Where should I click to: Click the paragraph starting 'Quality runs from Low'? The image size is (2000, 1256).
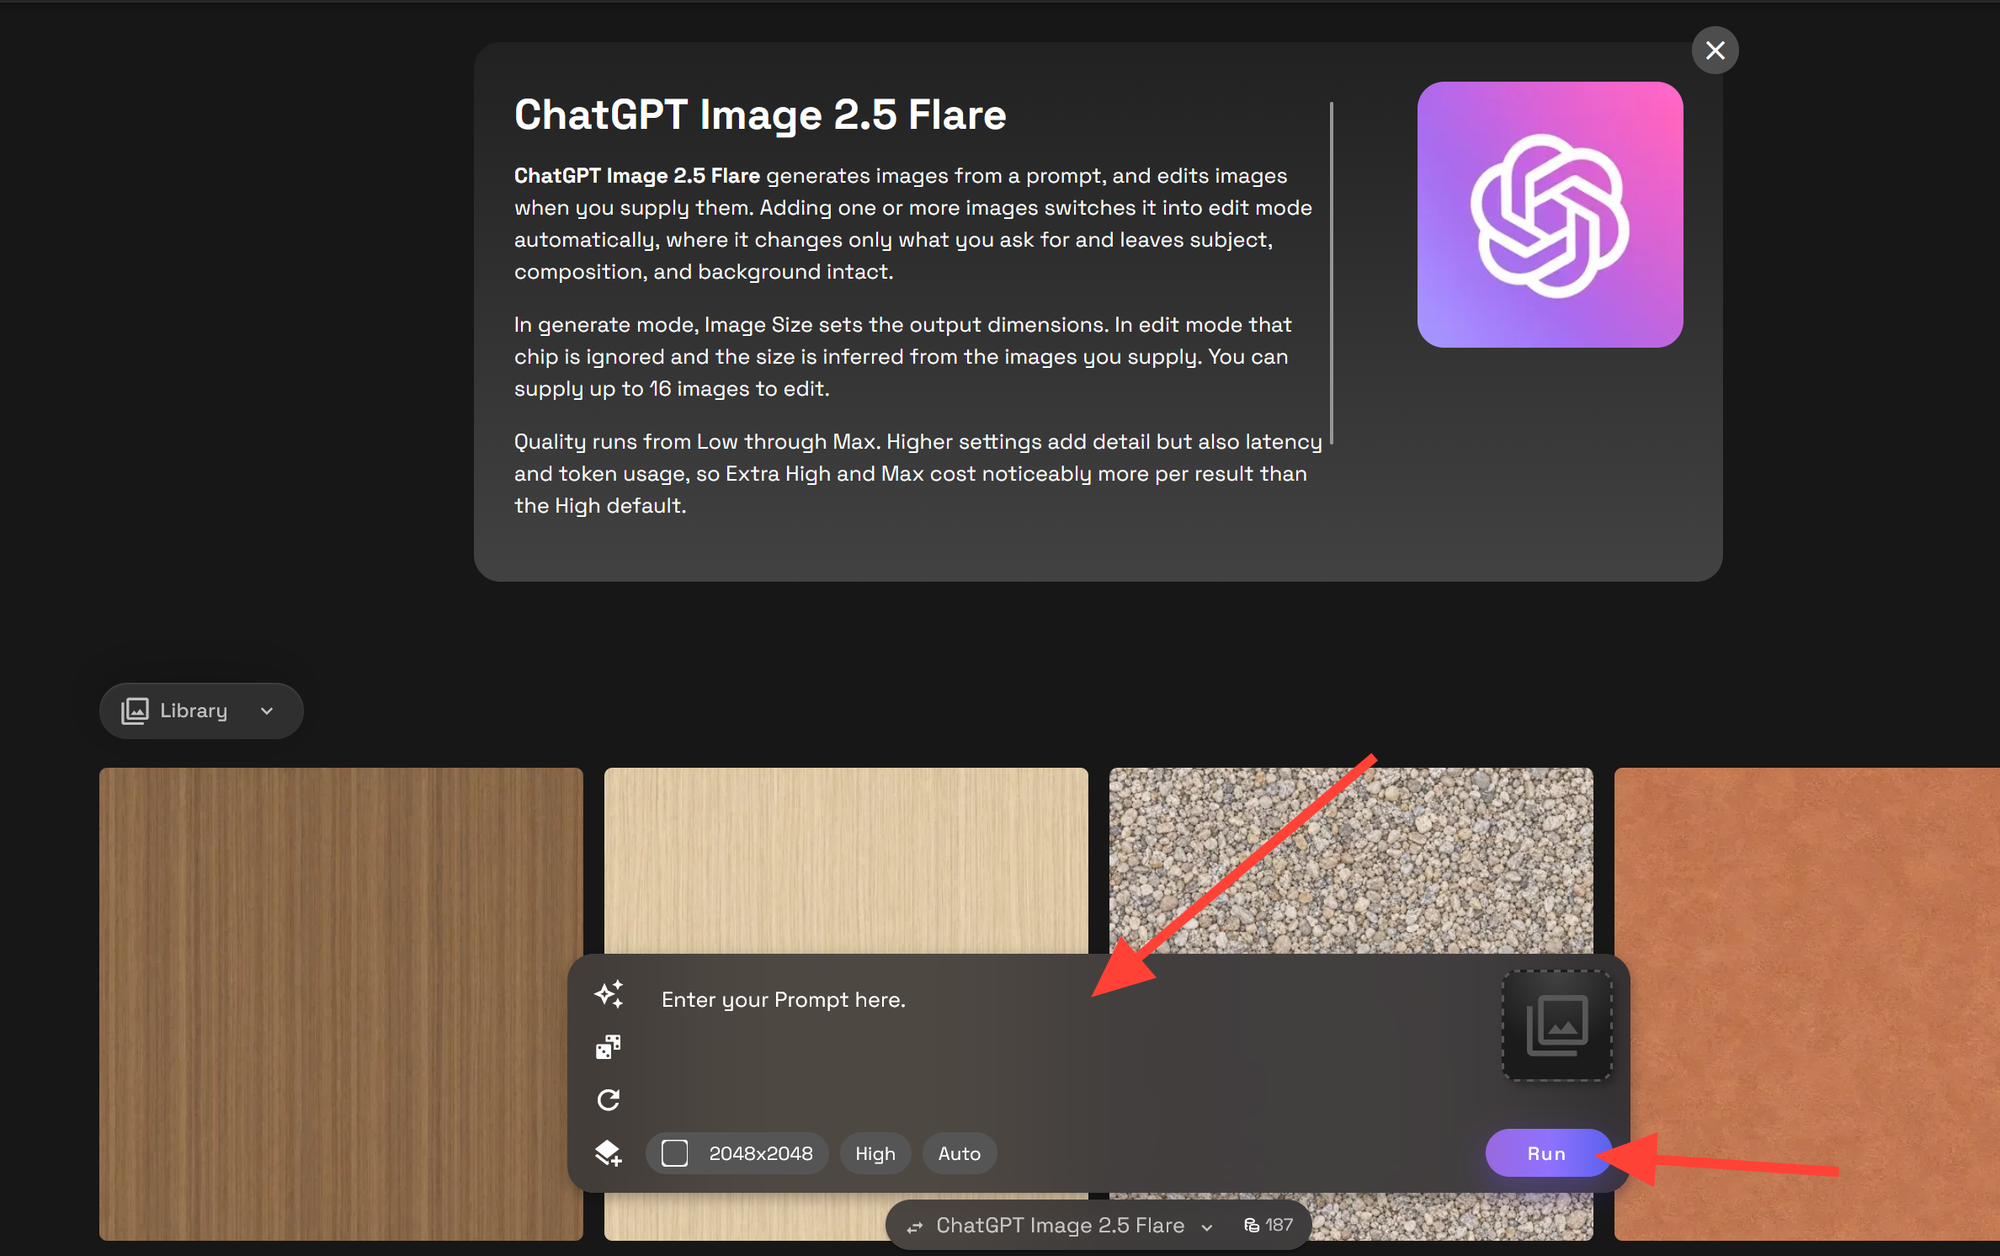point(918,474)
